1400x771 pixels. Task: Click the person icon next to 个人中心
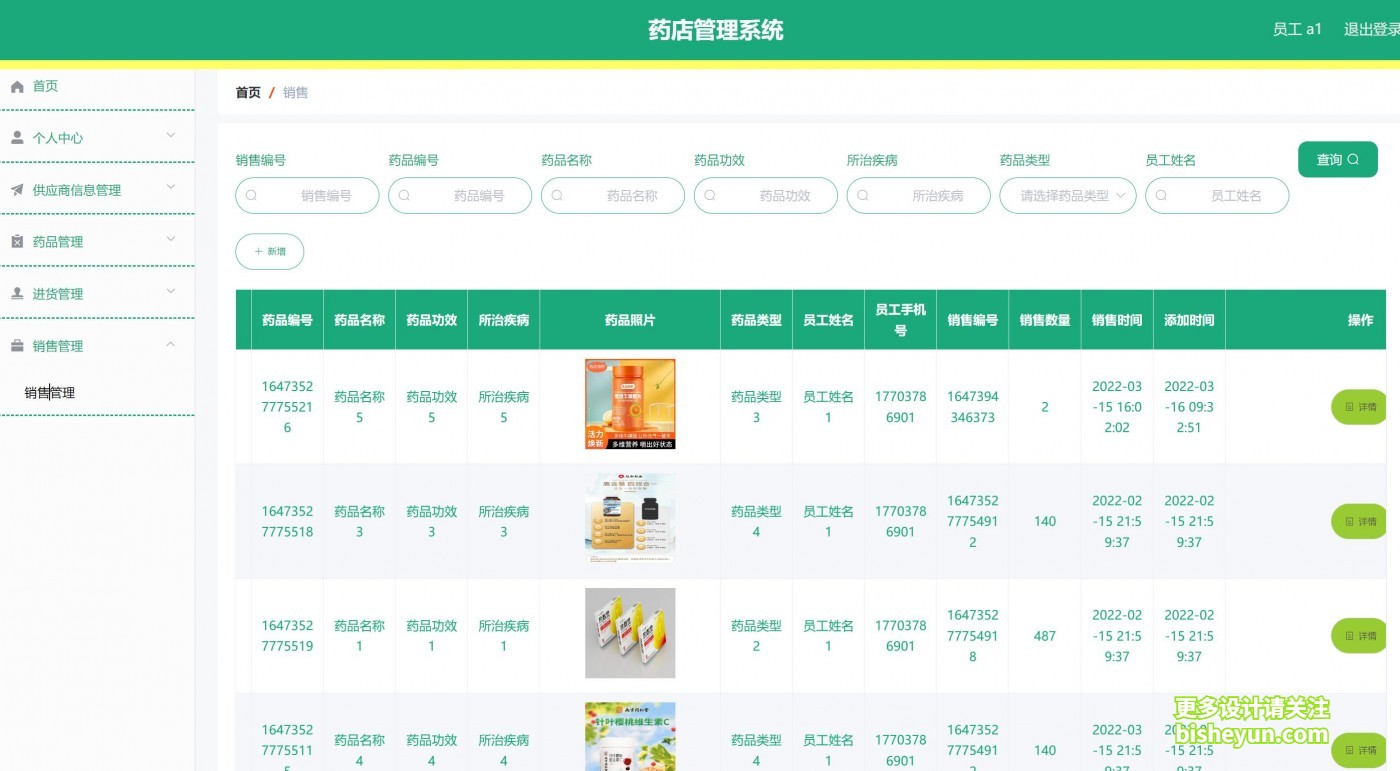17,138
